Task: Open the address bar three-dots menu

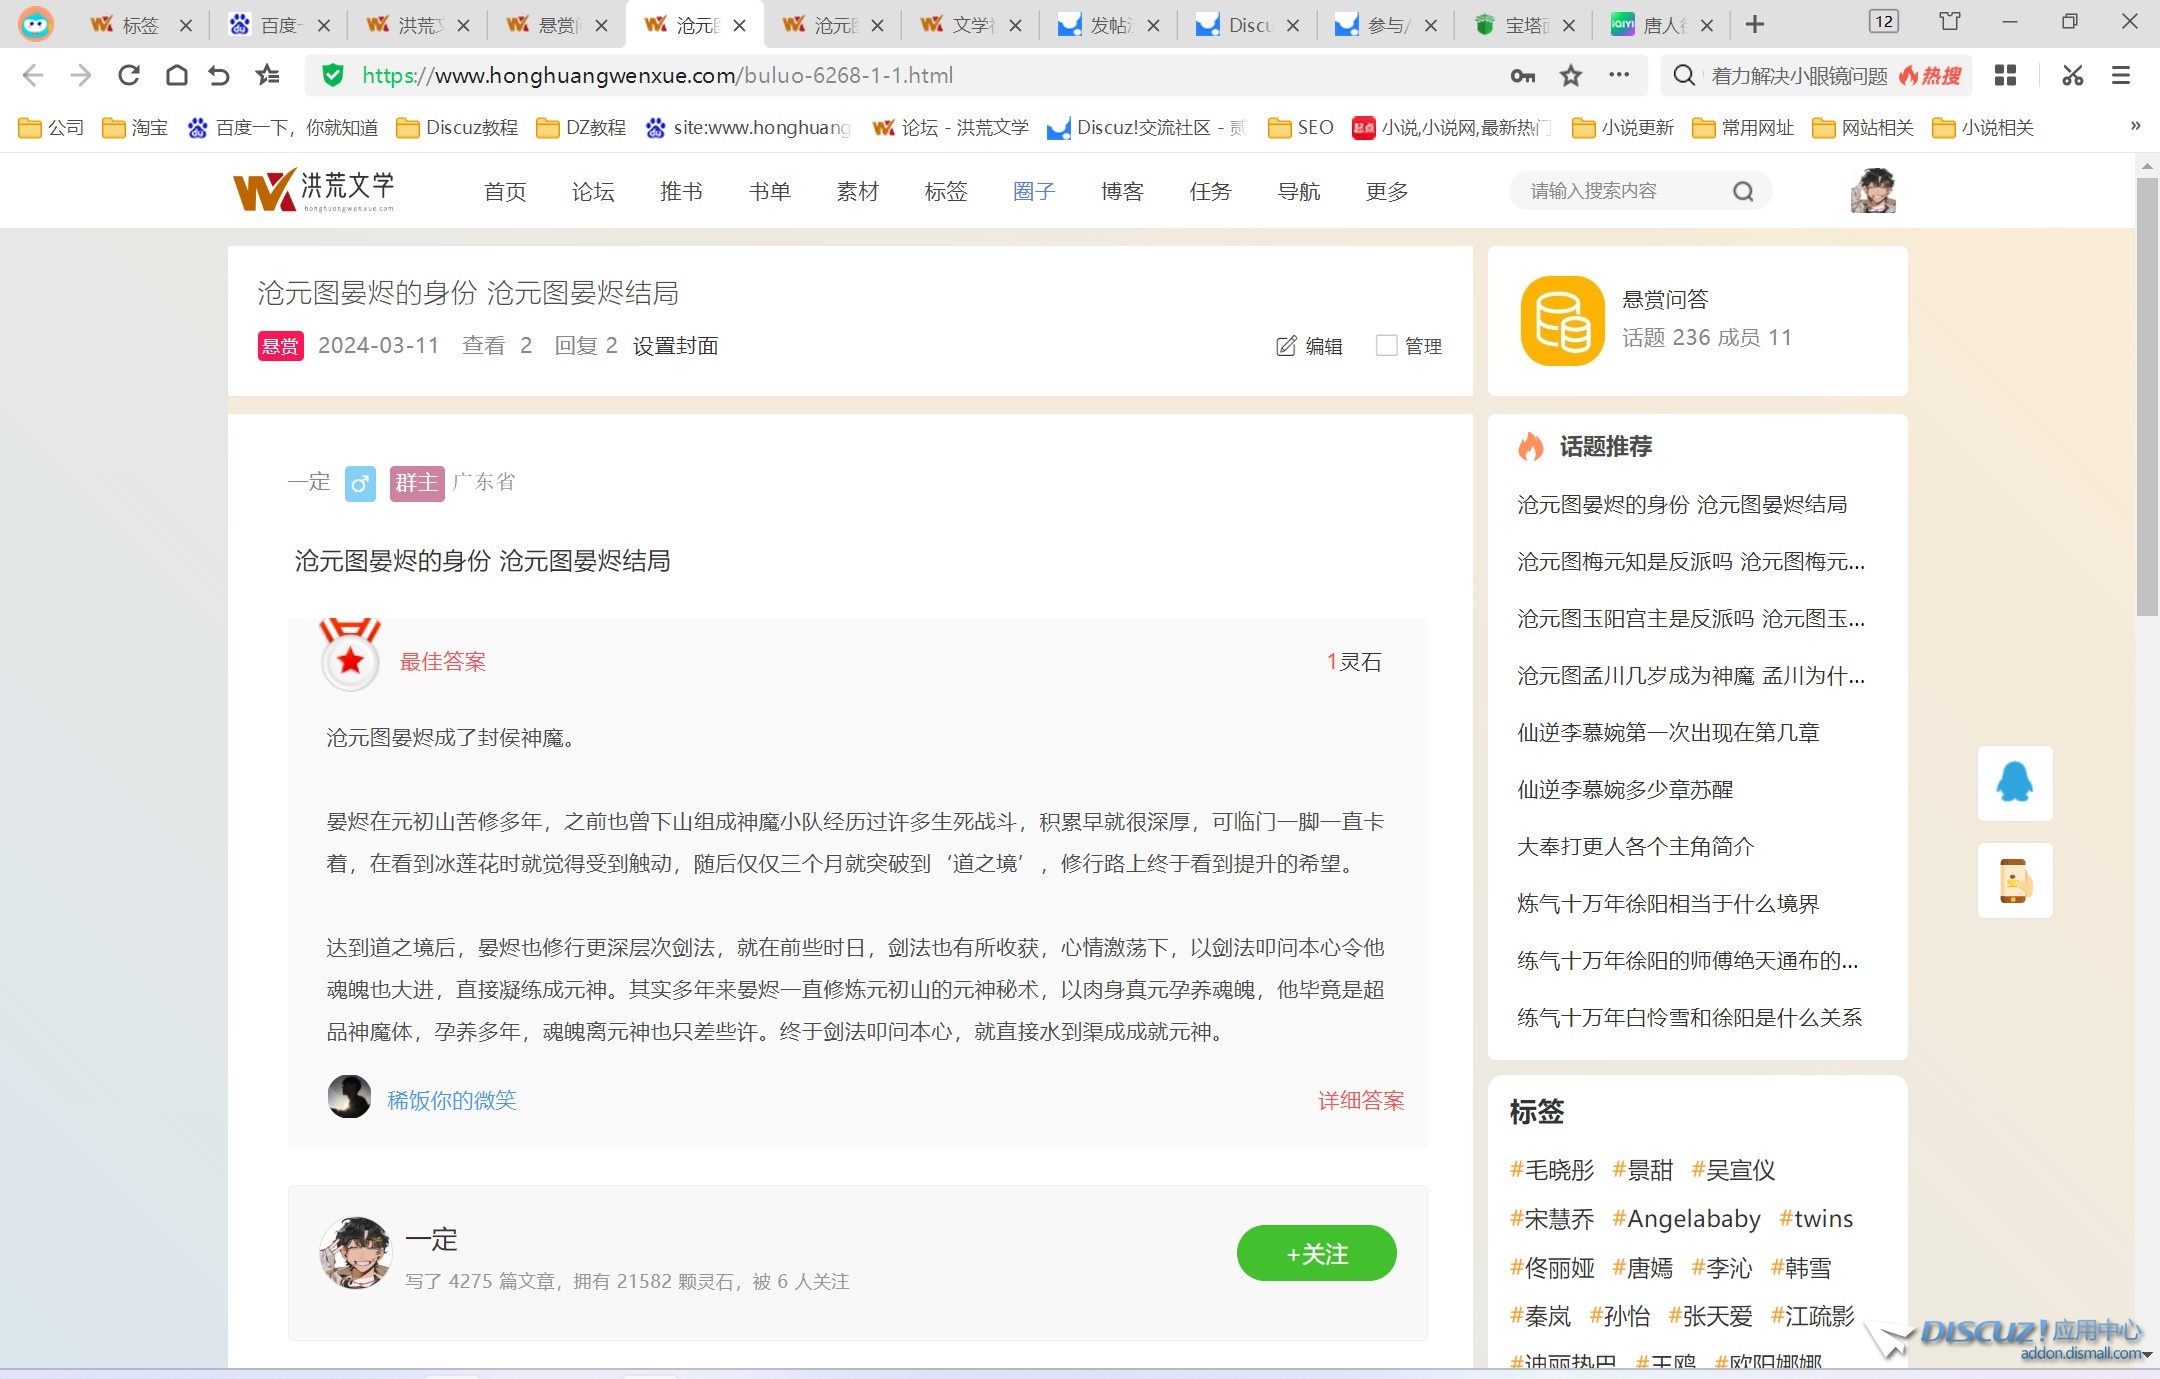Action: (1619, 75)
